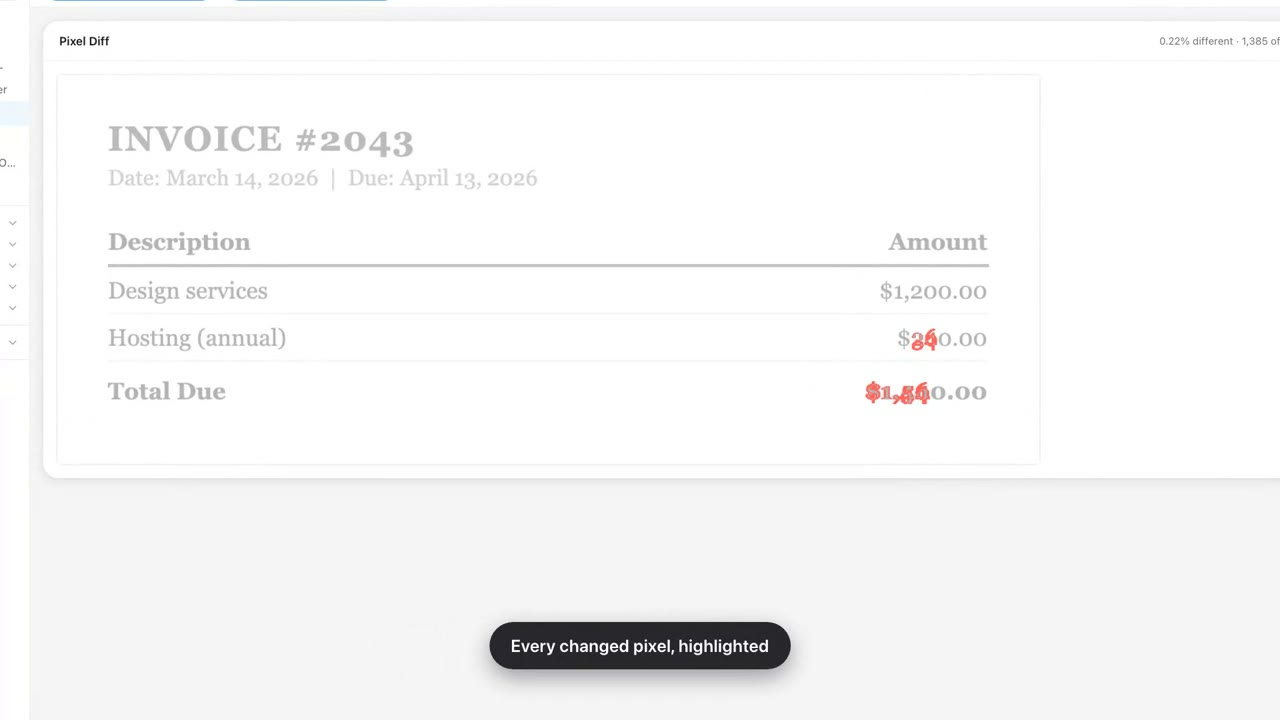1280x720 pixels.
Task: Inspect the red highlighted Hosting amount diff
Action: pyautogui.click(x=924, y=340)
